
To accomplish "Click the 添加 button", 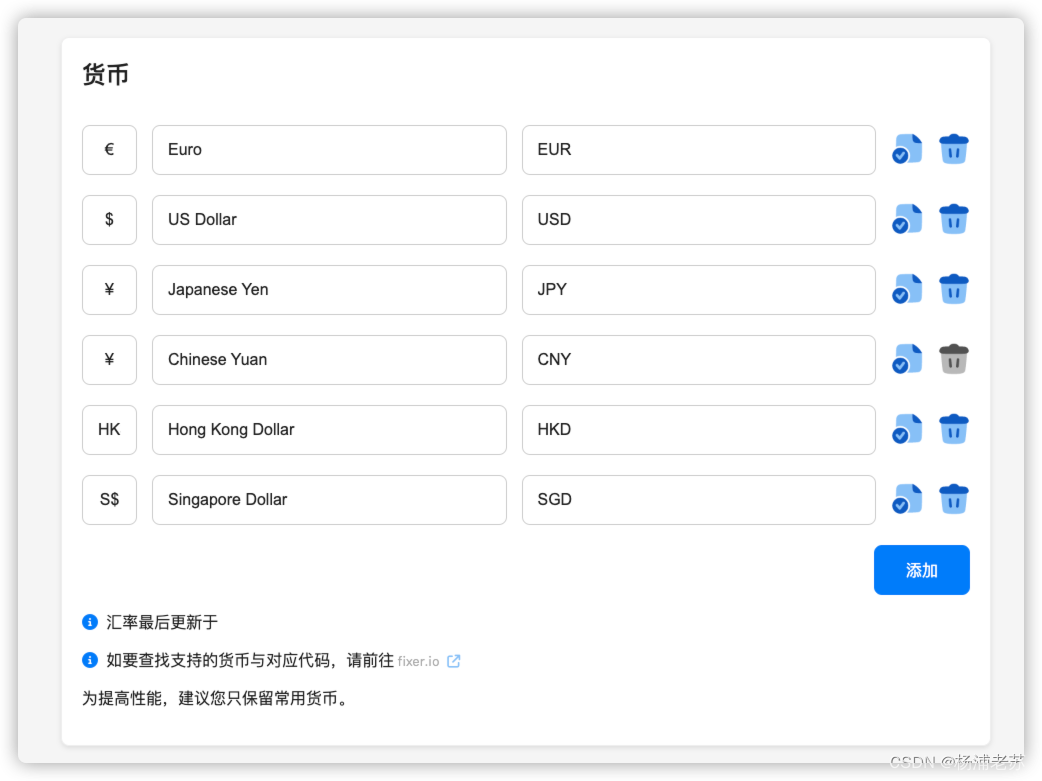I will pyautogui.click(x=922, y=570).
